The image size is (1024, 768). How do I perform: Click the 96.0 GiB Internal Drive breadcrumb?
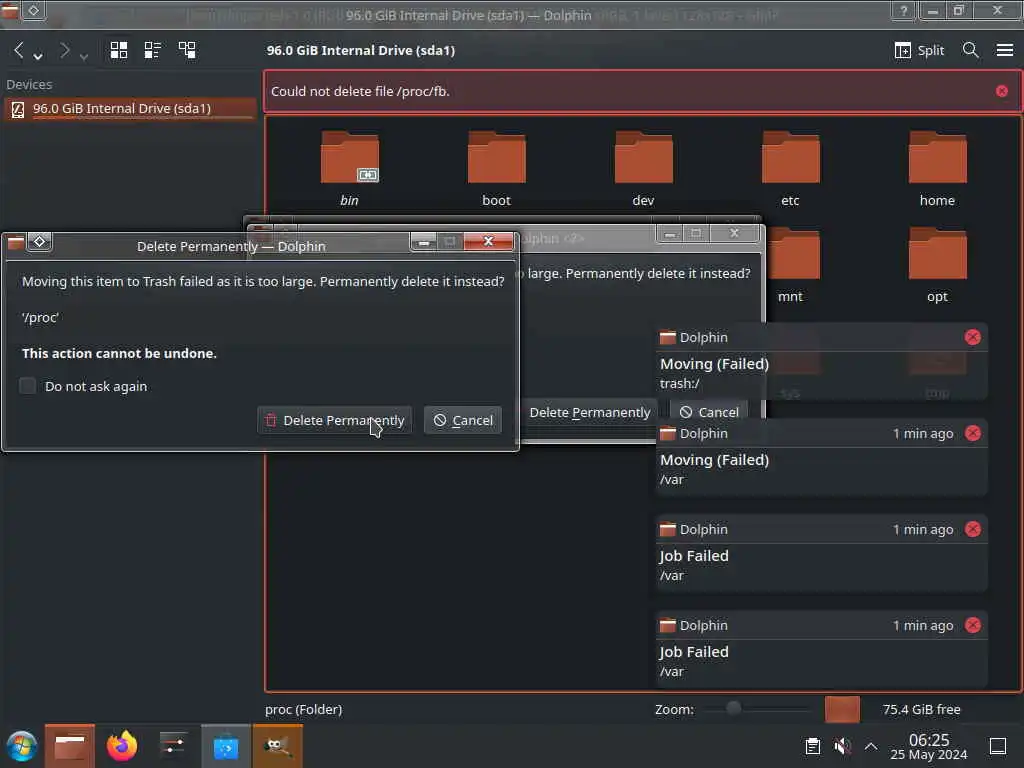[x=360, y=50]
